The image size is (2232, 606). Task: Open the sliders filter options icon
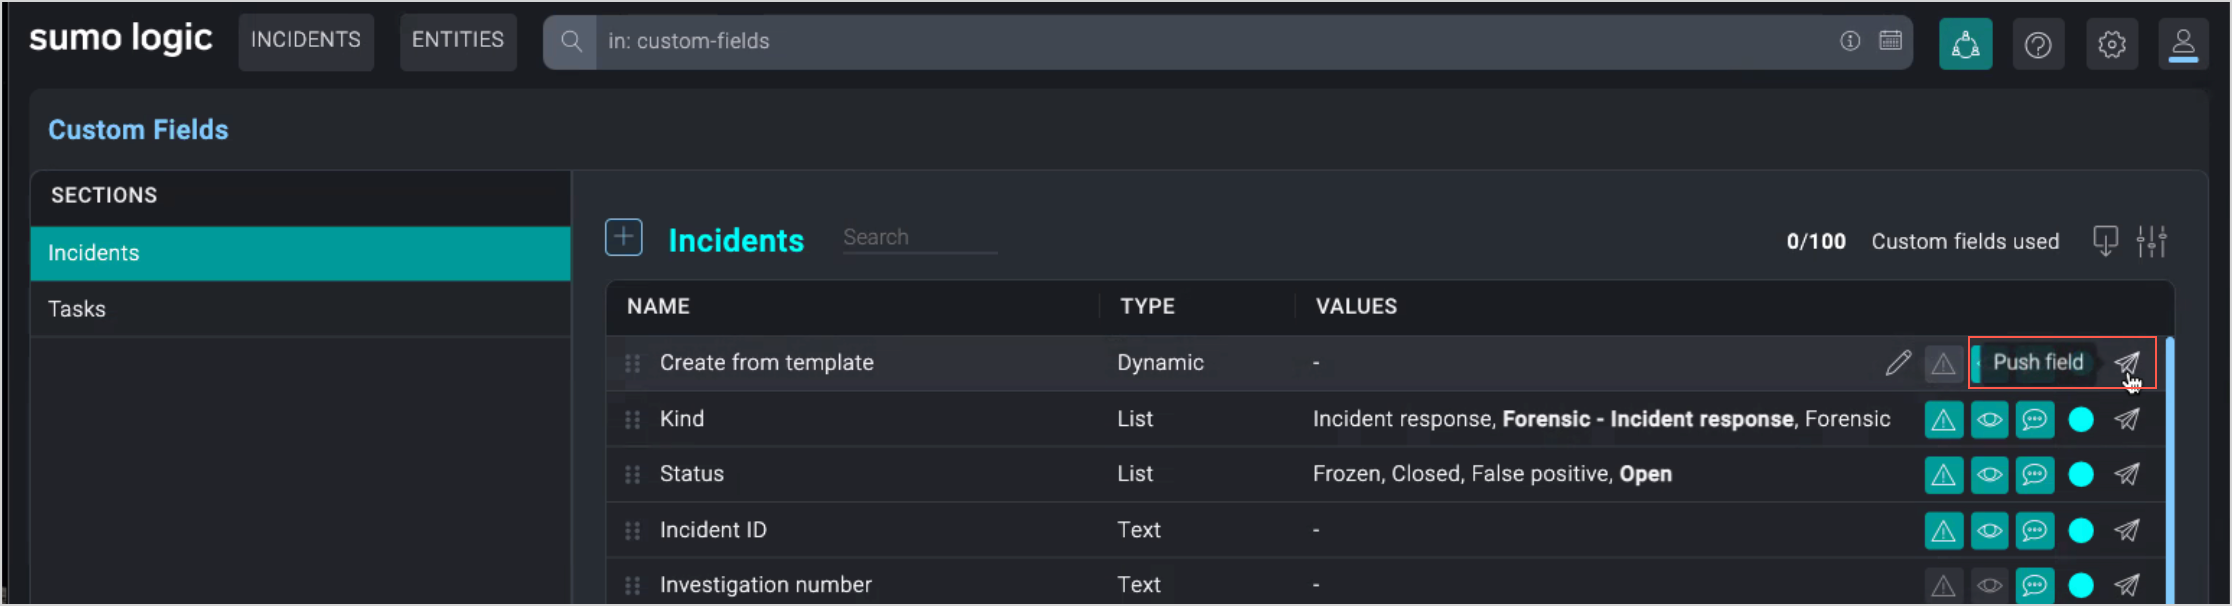tap(2151, 241)
